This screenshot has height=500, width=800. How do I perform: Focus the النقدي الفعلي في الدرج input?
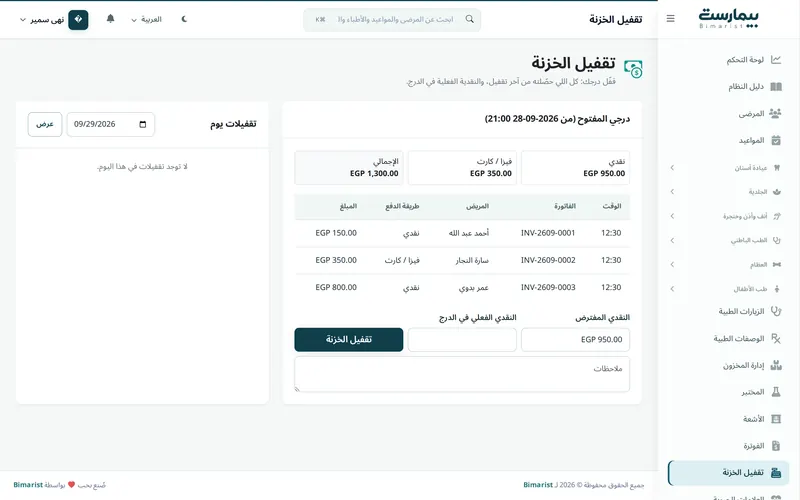tap(462, 339)
